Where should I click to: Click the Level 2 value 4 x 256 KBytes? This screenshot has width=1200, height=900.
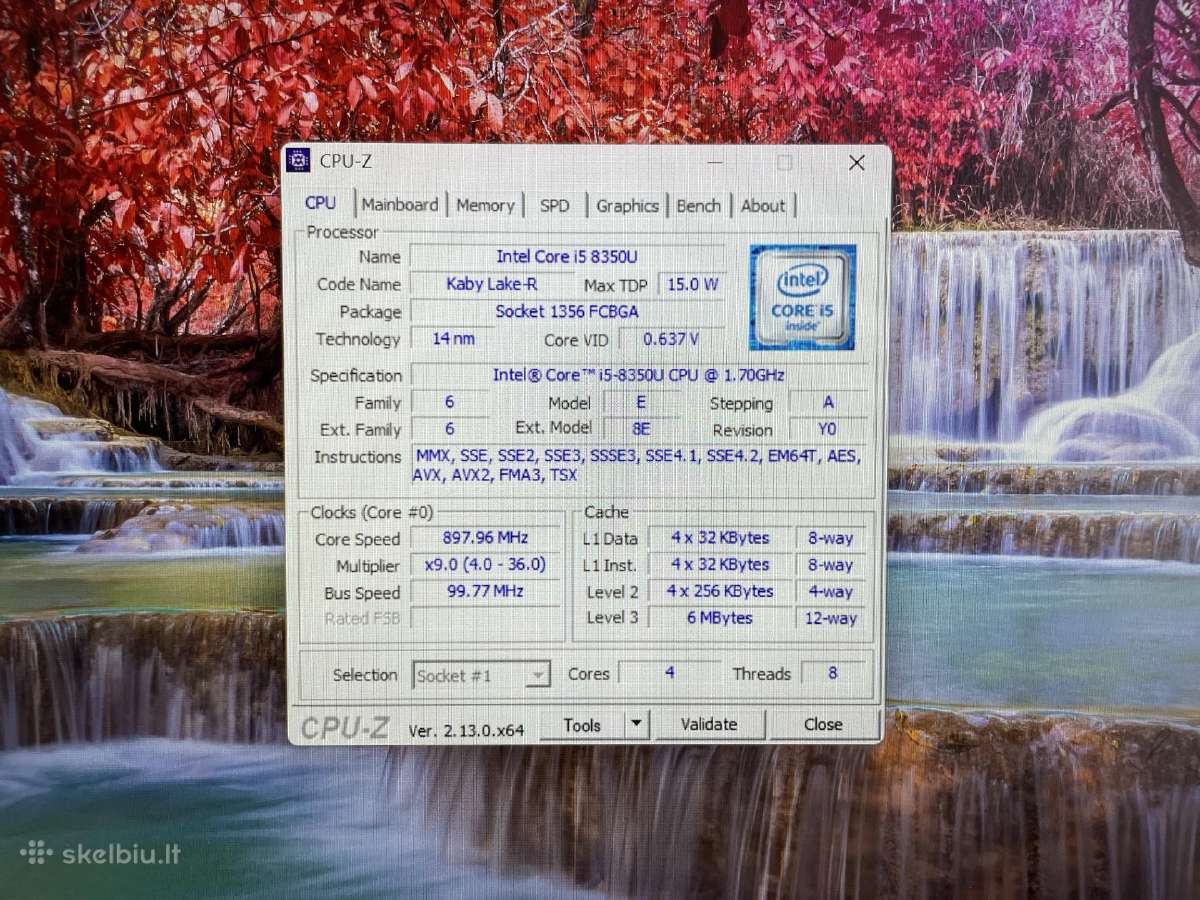coord(720,591)
